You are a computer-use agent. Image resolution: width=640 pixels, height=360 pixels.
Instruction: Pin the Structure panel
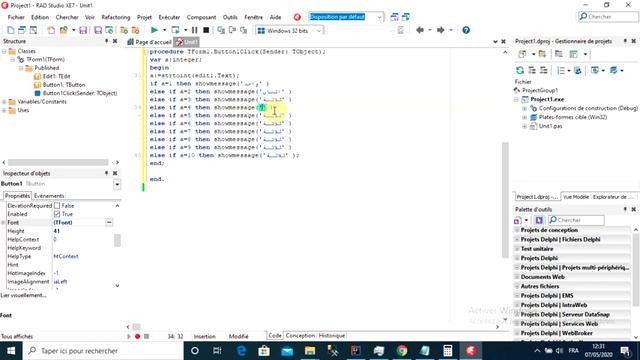[107, 41]
